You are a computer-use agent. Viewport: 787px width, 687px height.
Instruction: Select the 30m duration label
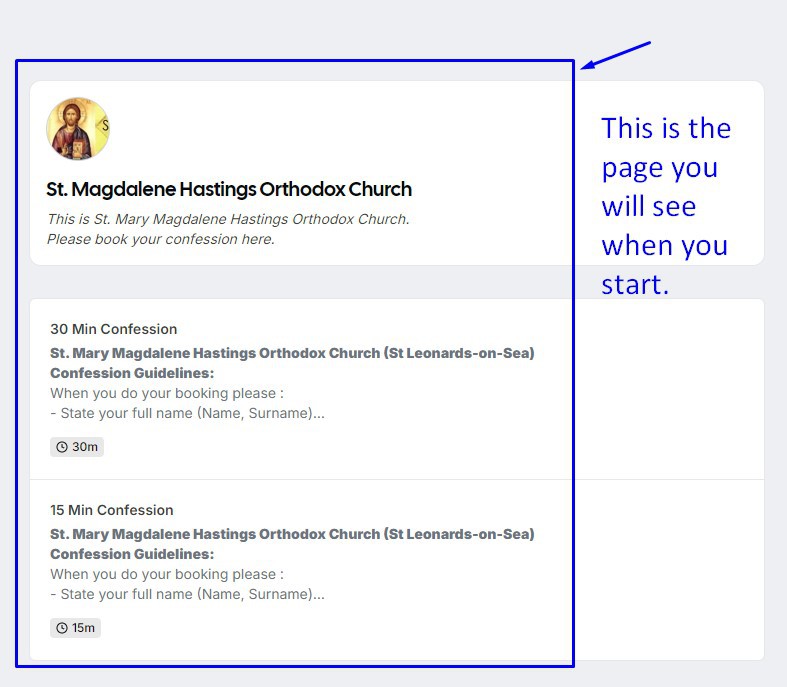[x=85, y=447]
